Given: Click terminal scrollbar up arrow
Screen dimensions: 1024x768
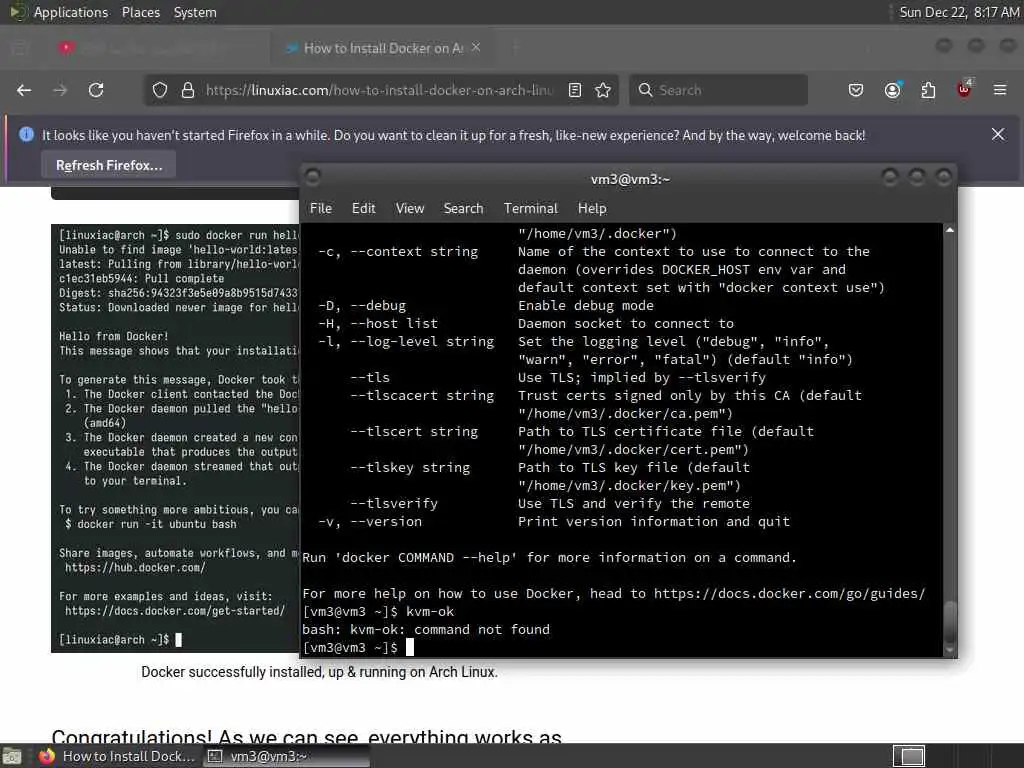Looking at the screenshot, I should (x=950, y=231).
